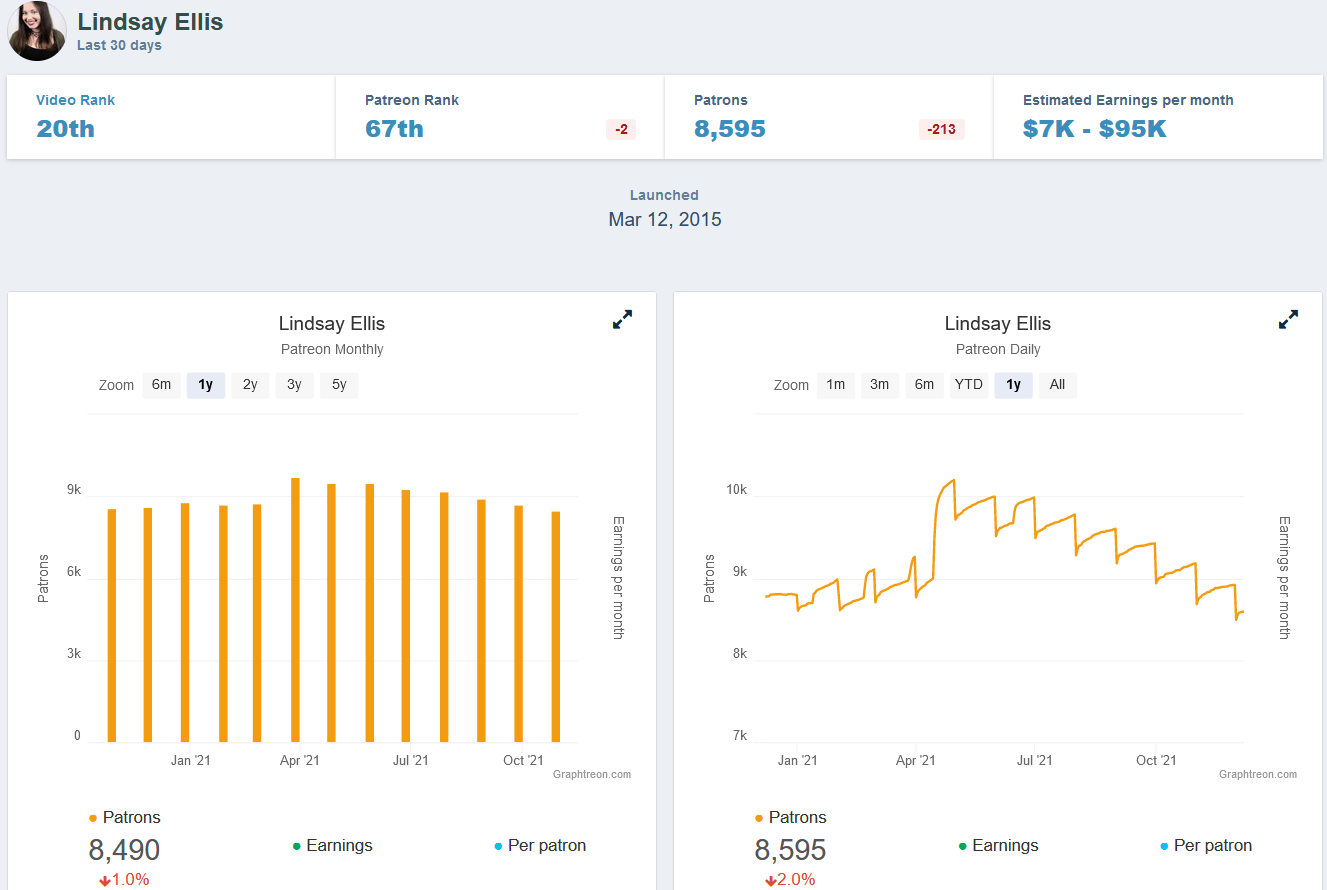Screen dimensions: 1327x890
Task: Open the Video Rank link
Action: click(76, 100)
